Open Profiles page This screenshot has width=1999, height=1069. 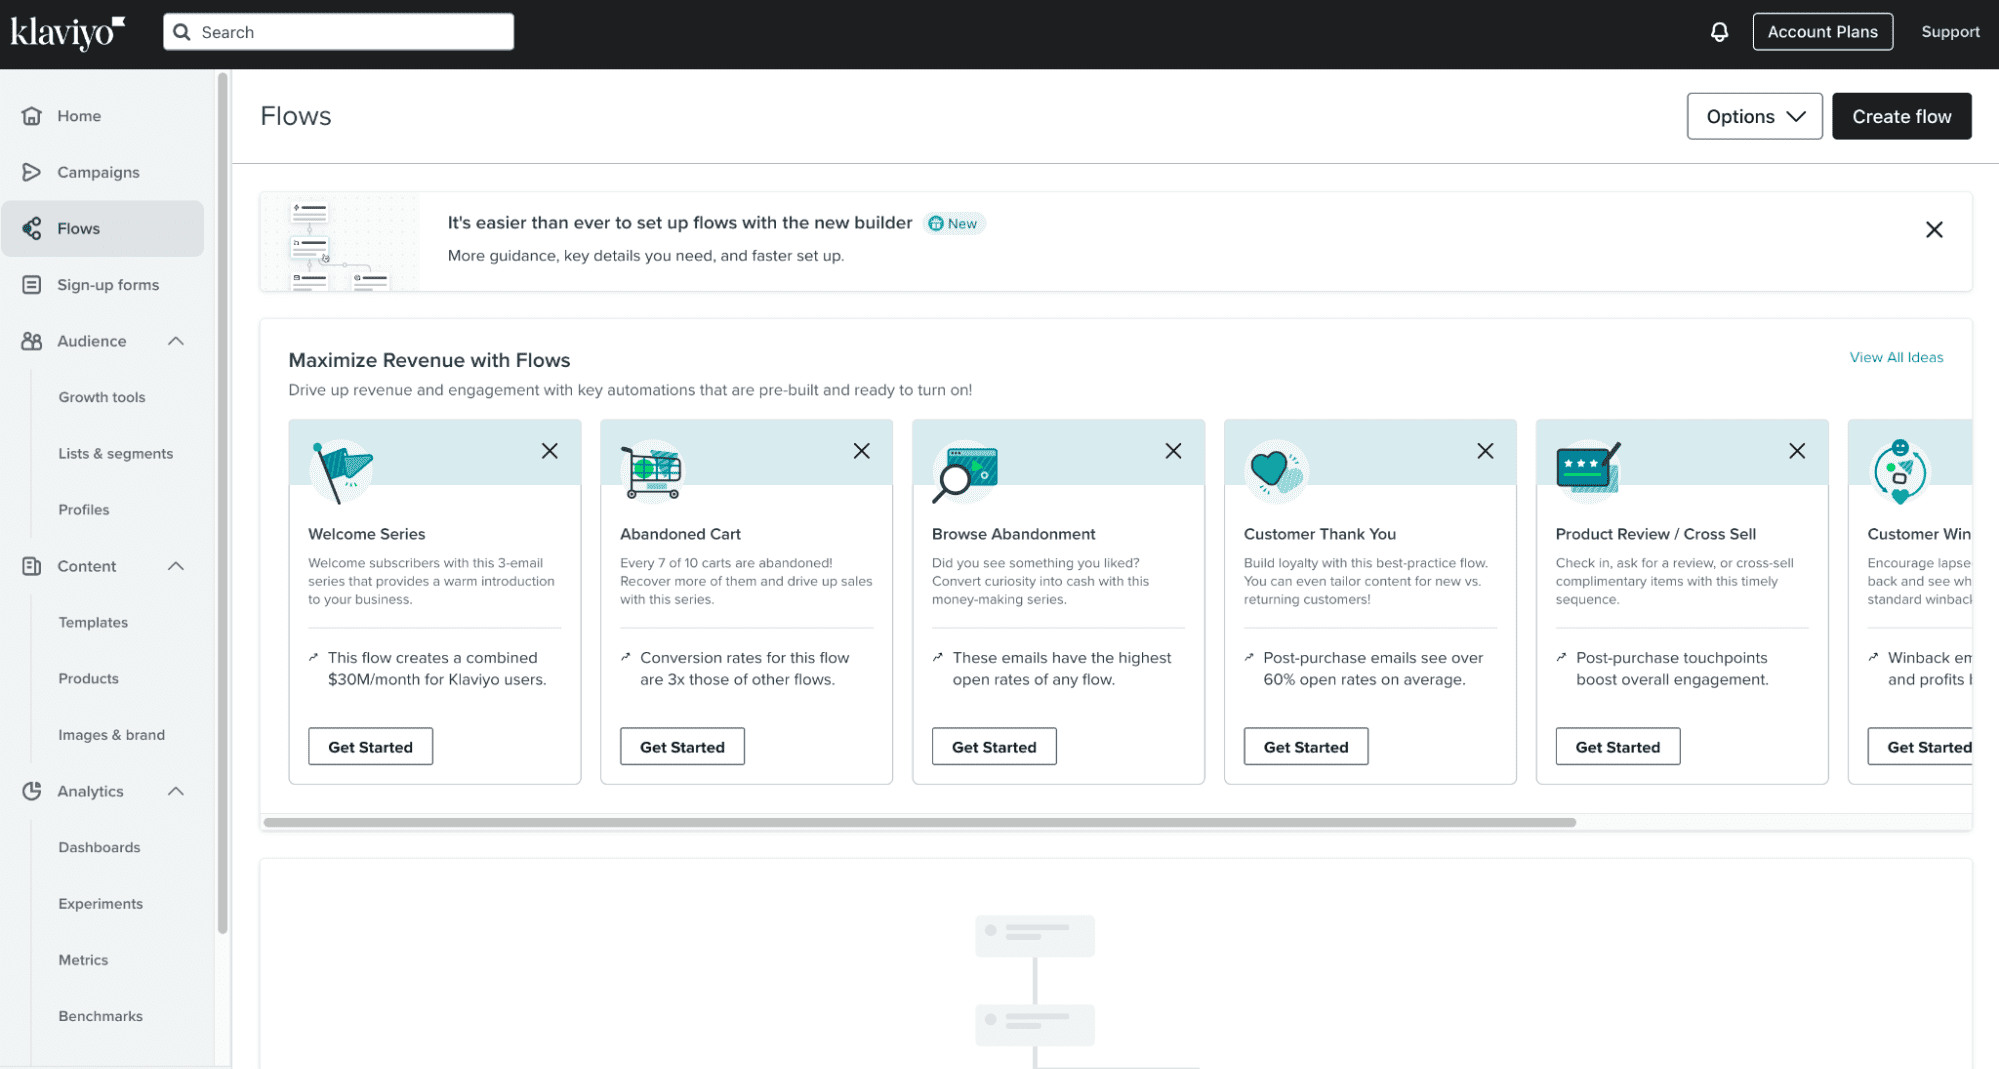tap(84, 510)
